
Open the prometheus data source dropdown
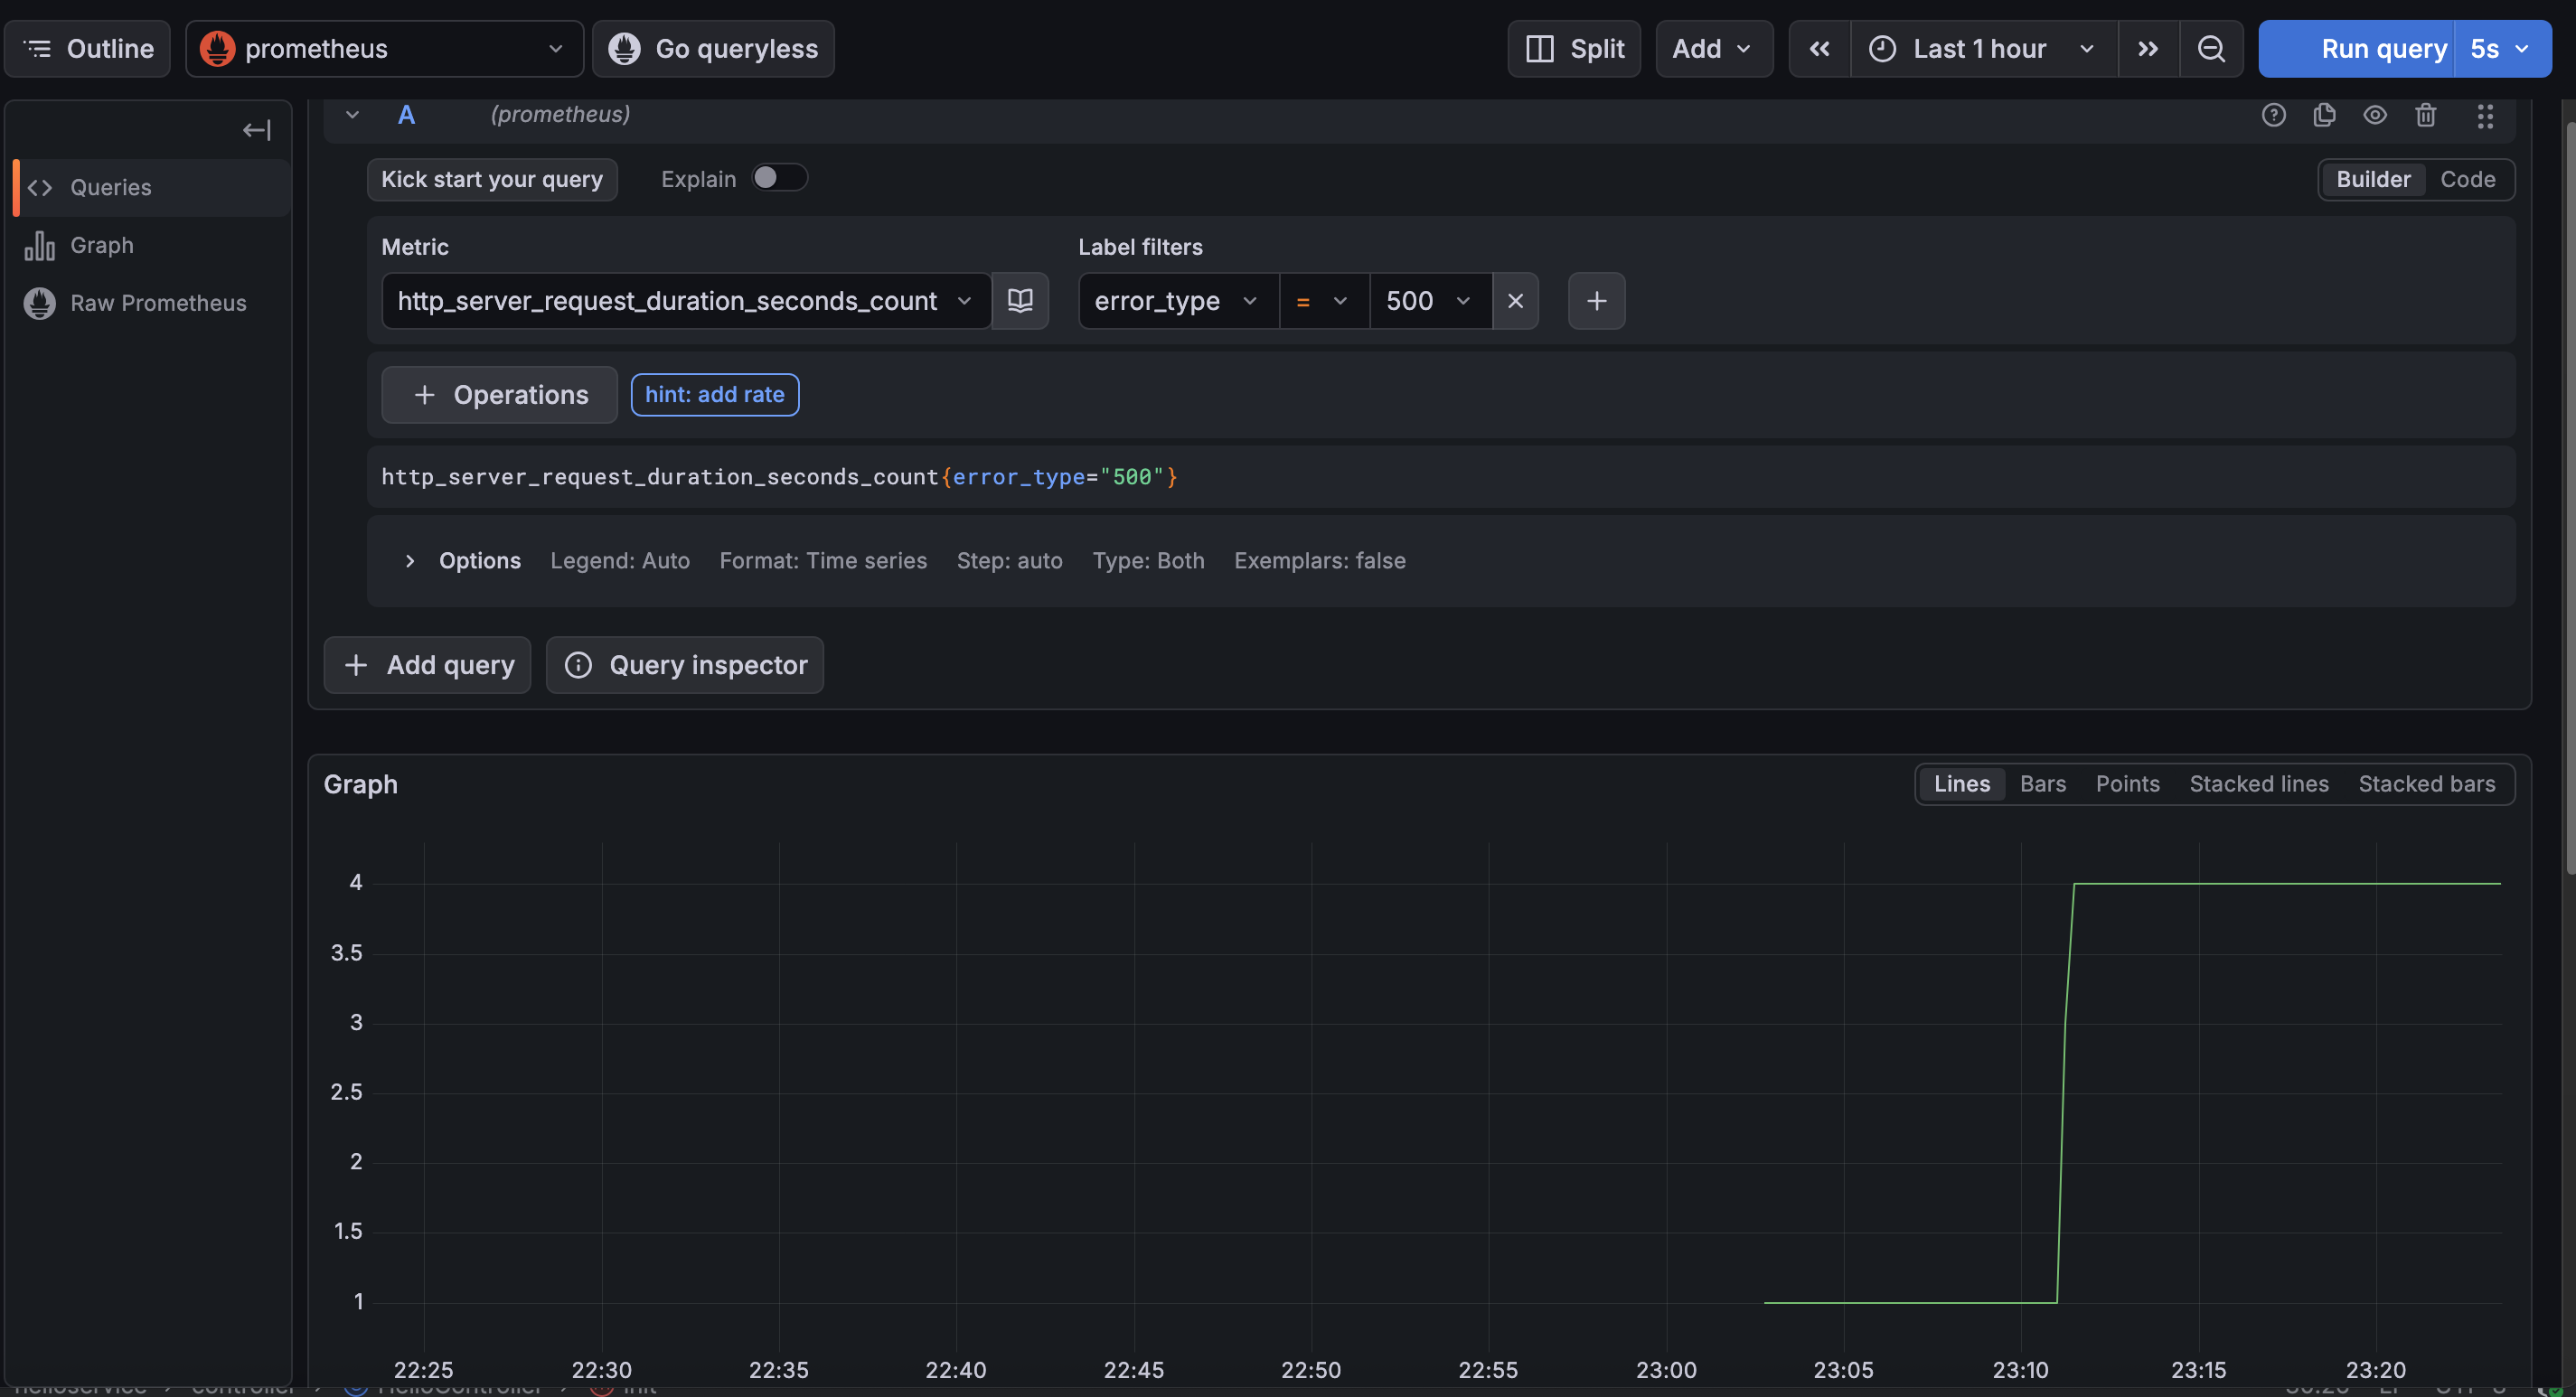coord(384,49)
